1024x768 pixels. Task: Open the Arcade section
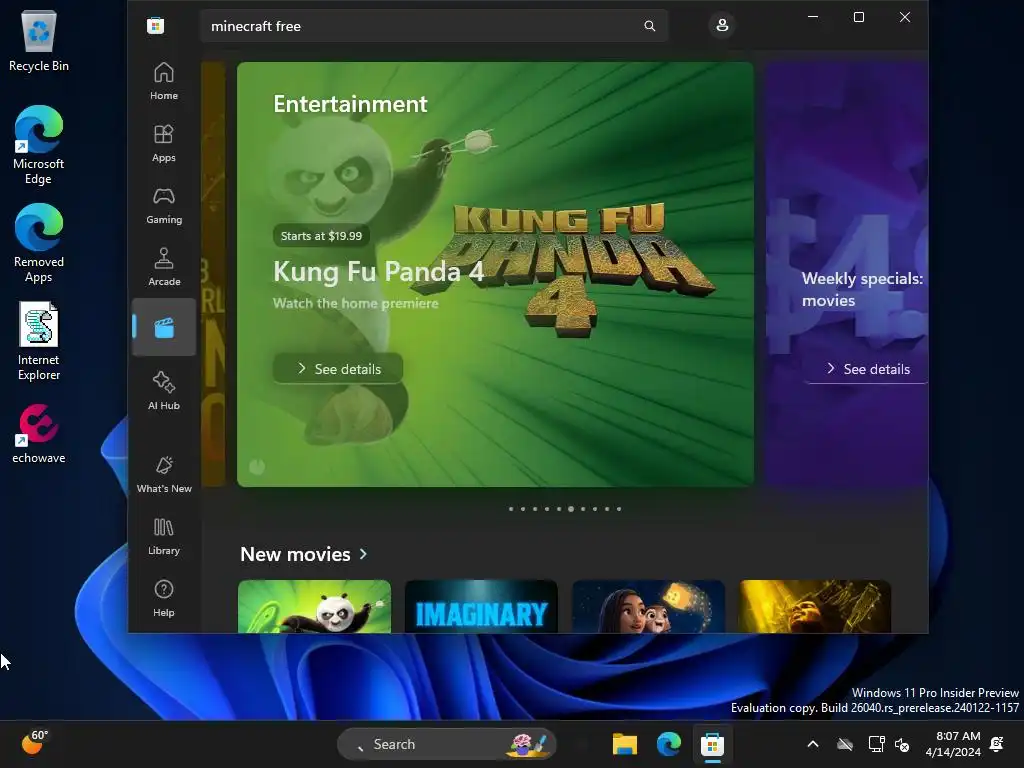click(x=163, y=267)
